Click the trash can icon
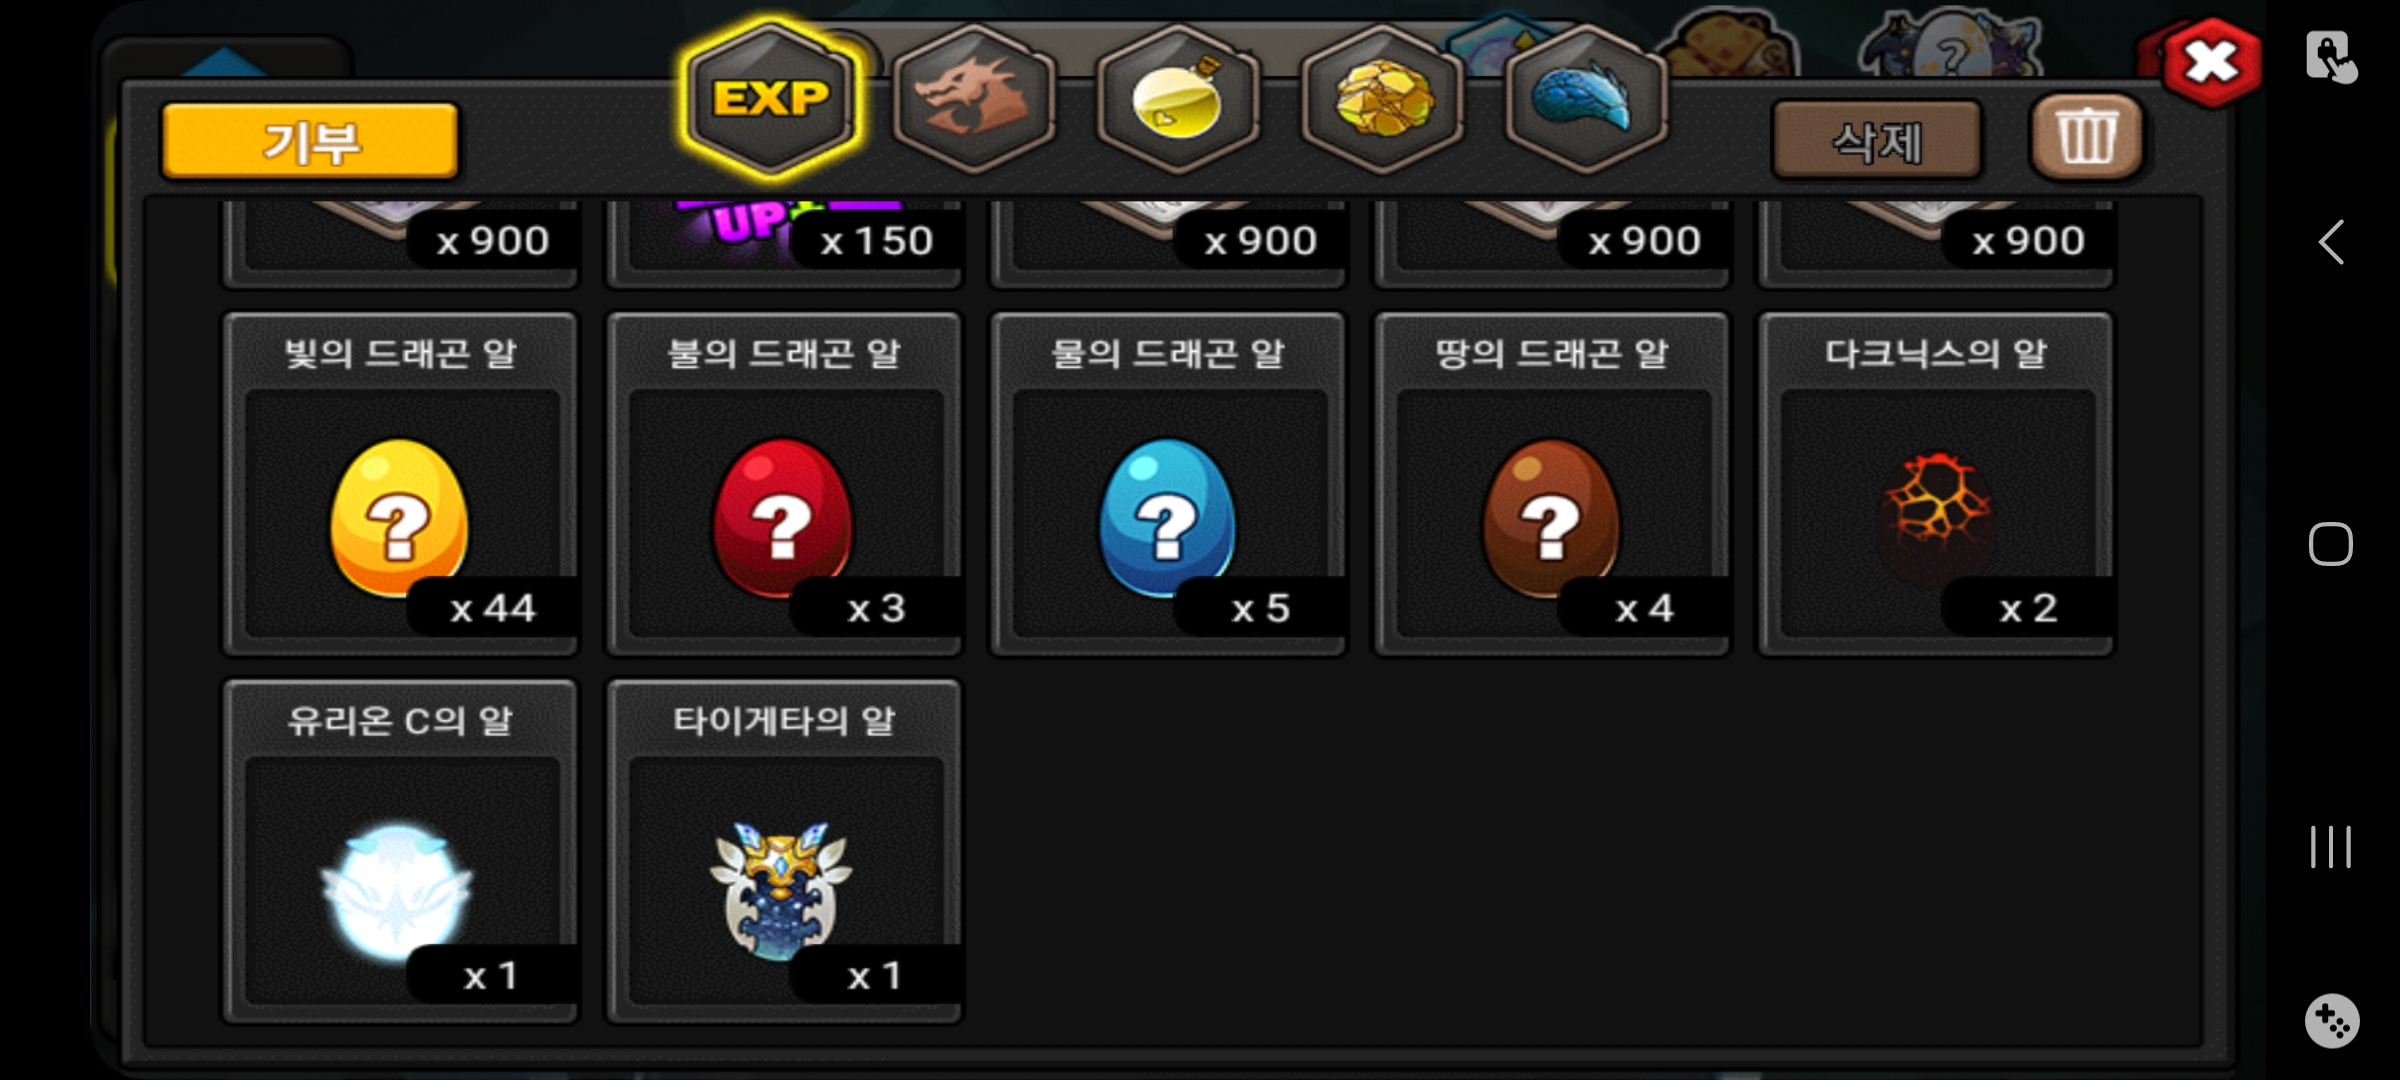 [2086, 138]
